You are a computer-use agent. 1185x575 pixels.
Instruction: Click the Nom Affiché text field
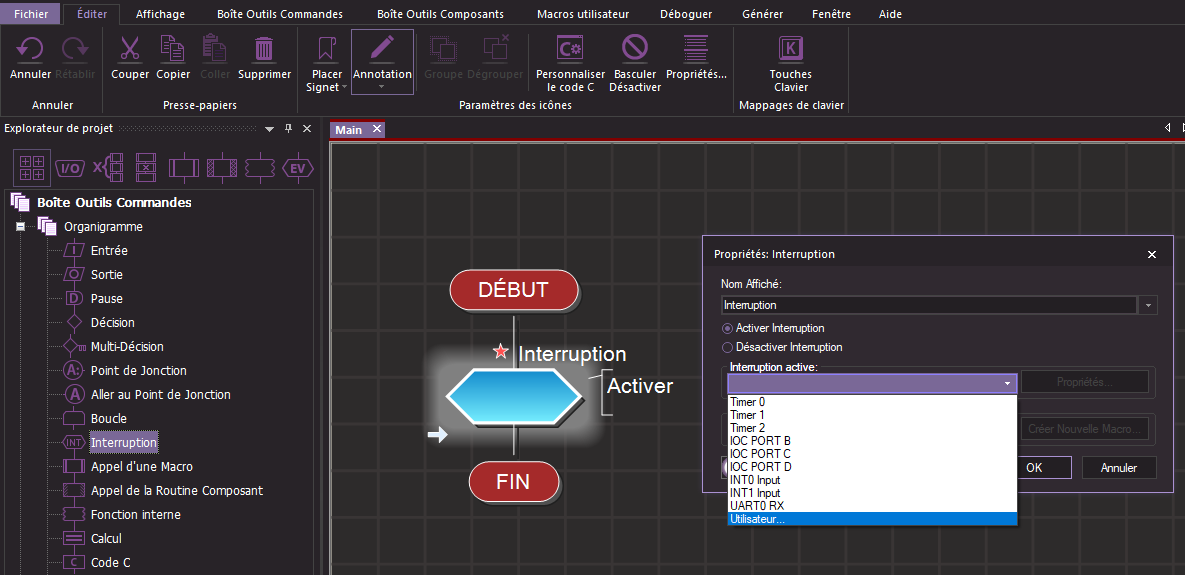[928, 305]
